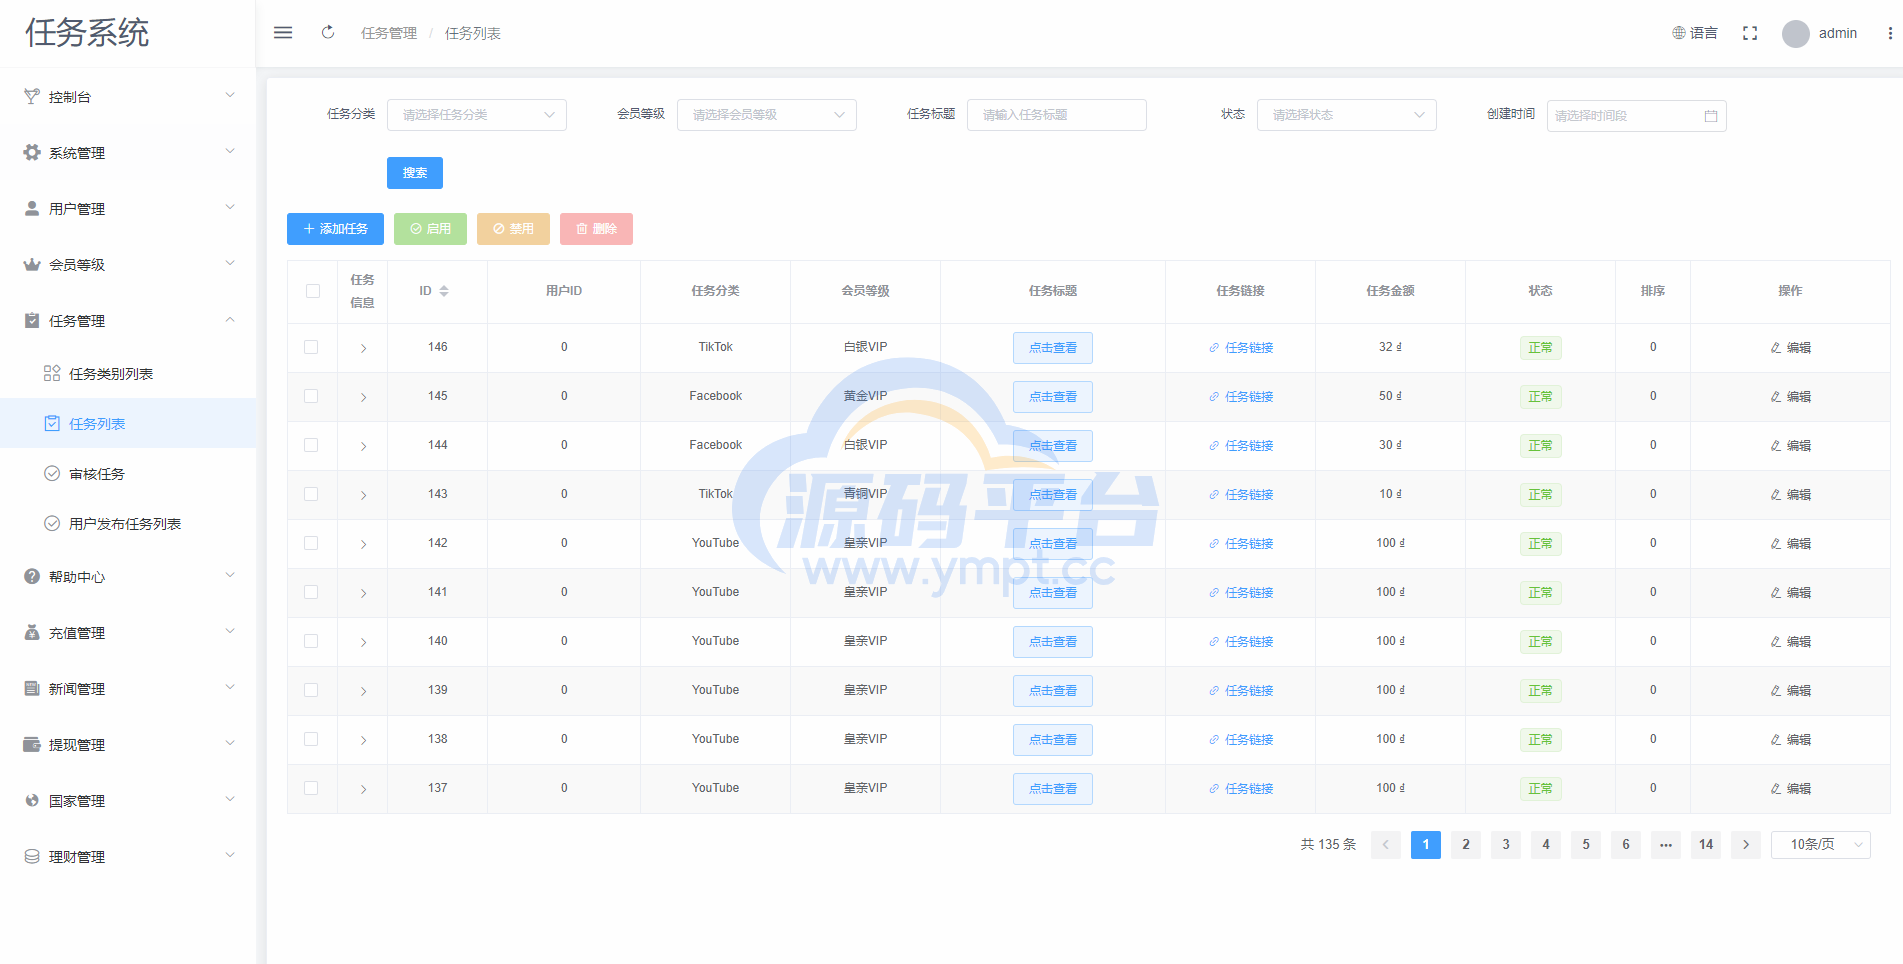
Task: Click the 任务标题 input field
Action: tap(1057, 115)
